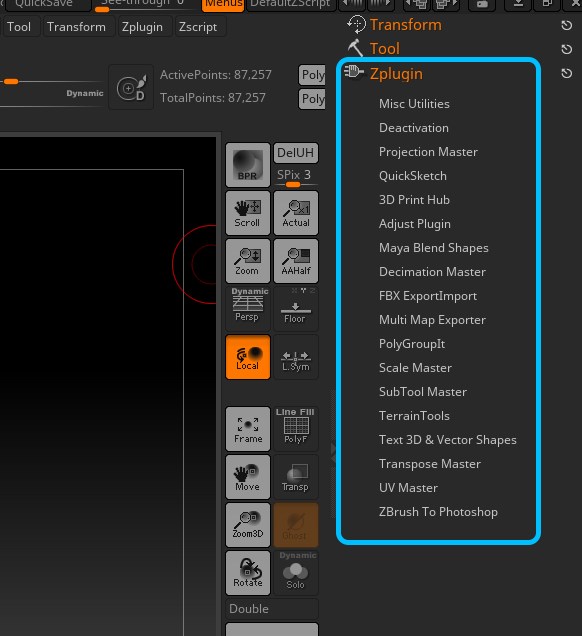Click the DelUH button
This screenshot has height=636, width=582.
pos(296,153)
